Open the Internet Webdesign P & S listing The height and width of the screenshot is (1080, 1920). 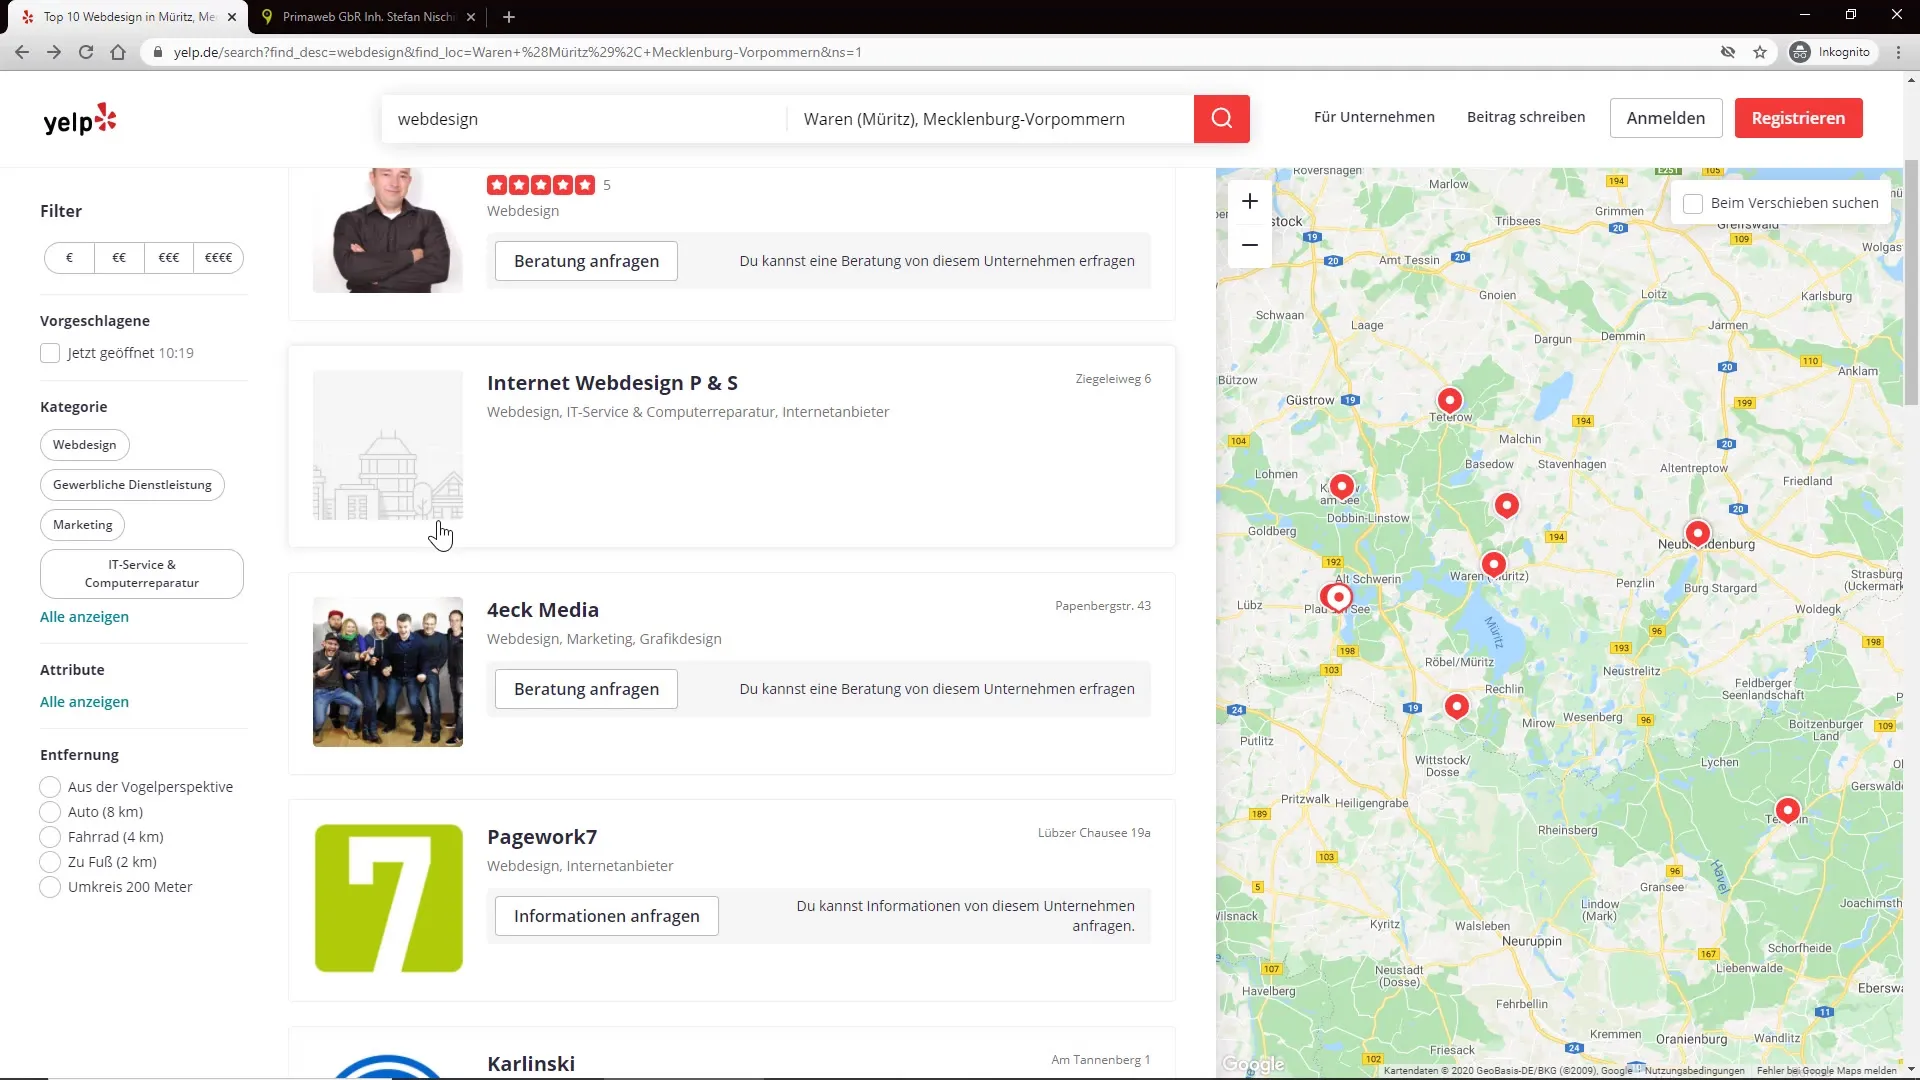(x=612, y=383)
